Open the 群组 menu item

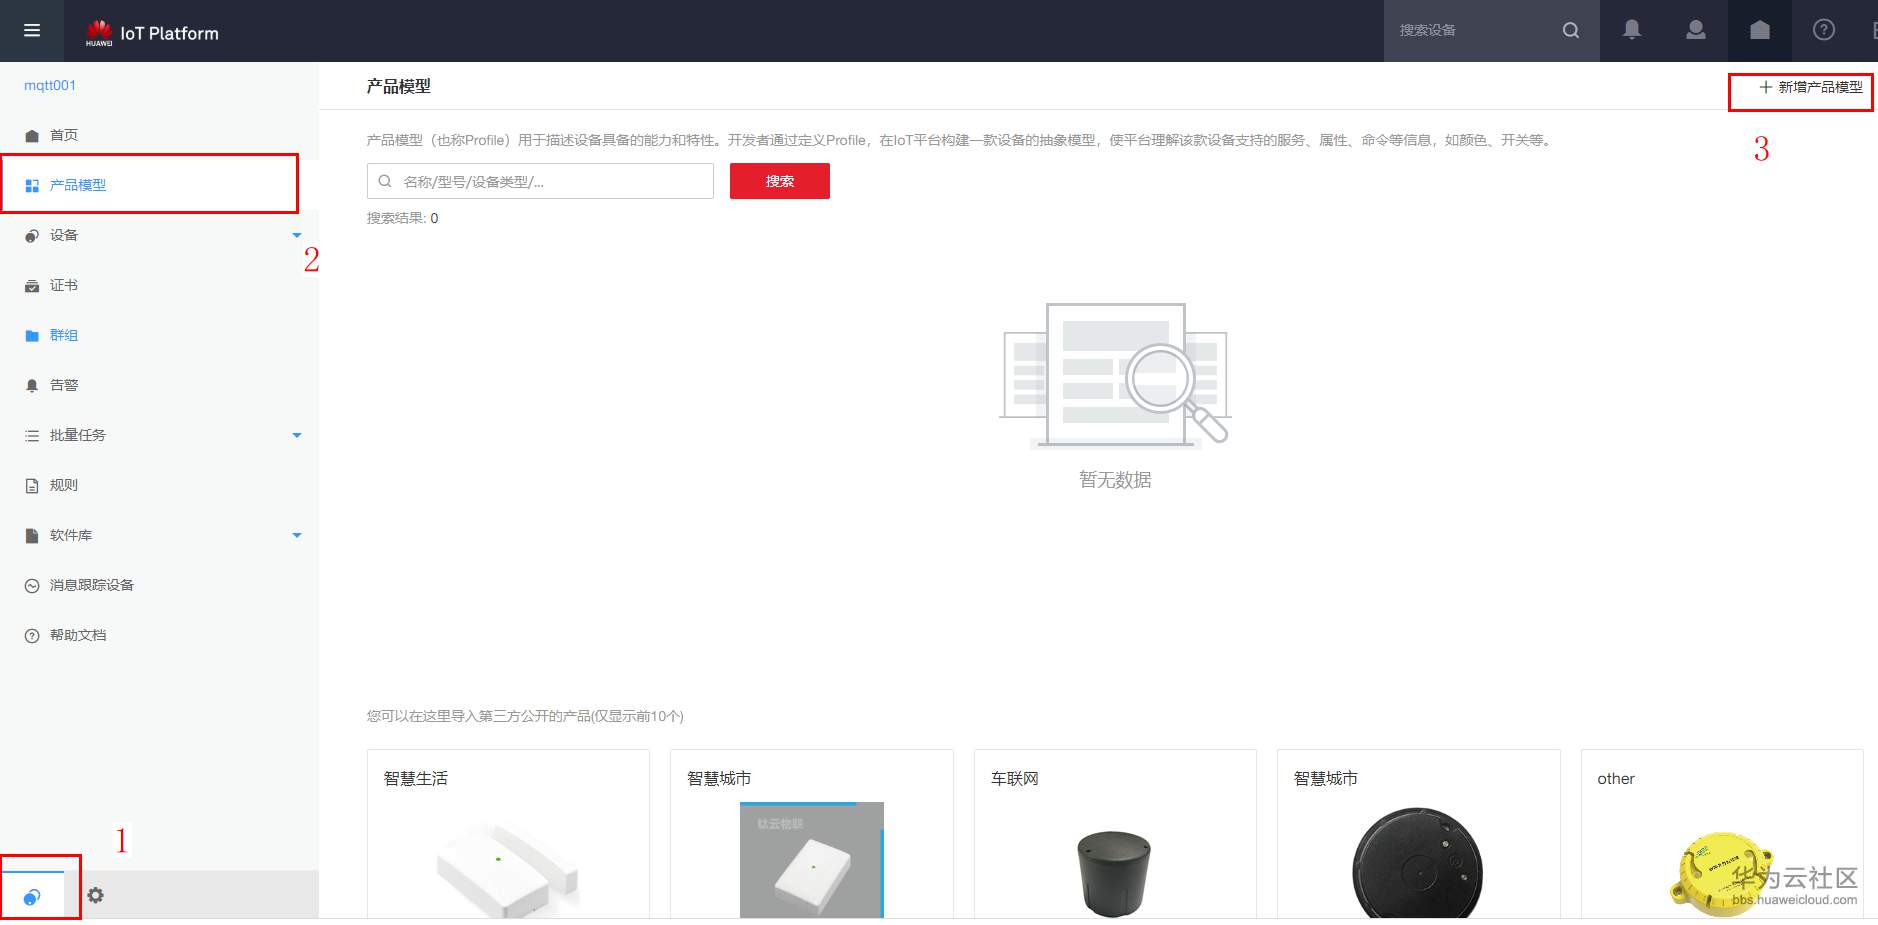62,335
